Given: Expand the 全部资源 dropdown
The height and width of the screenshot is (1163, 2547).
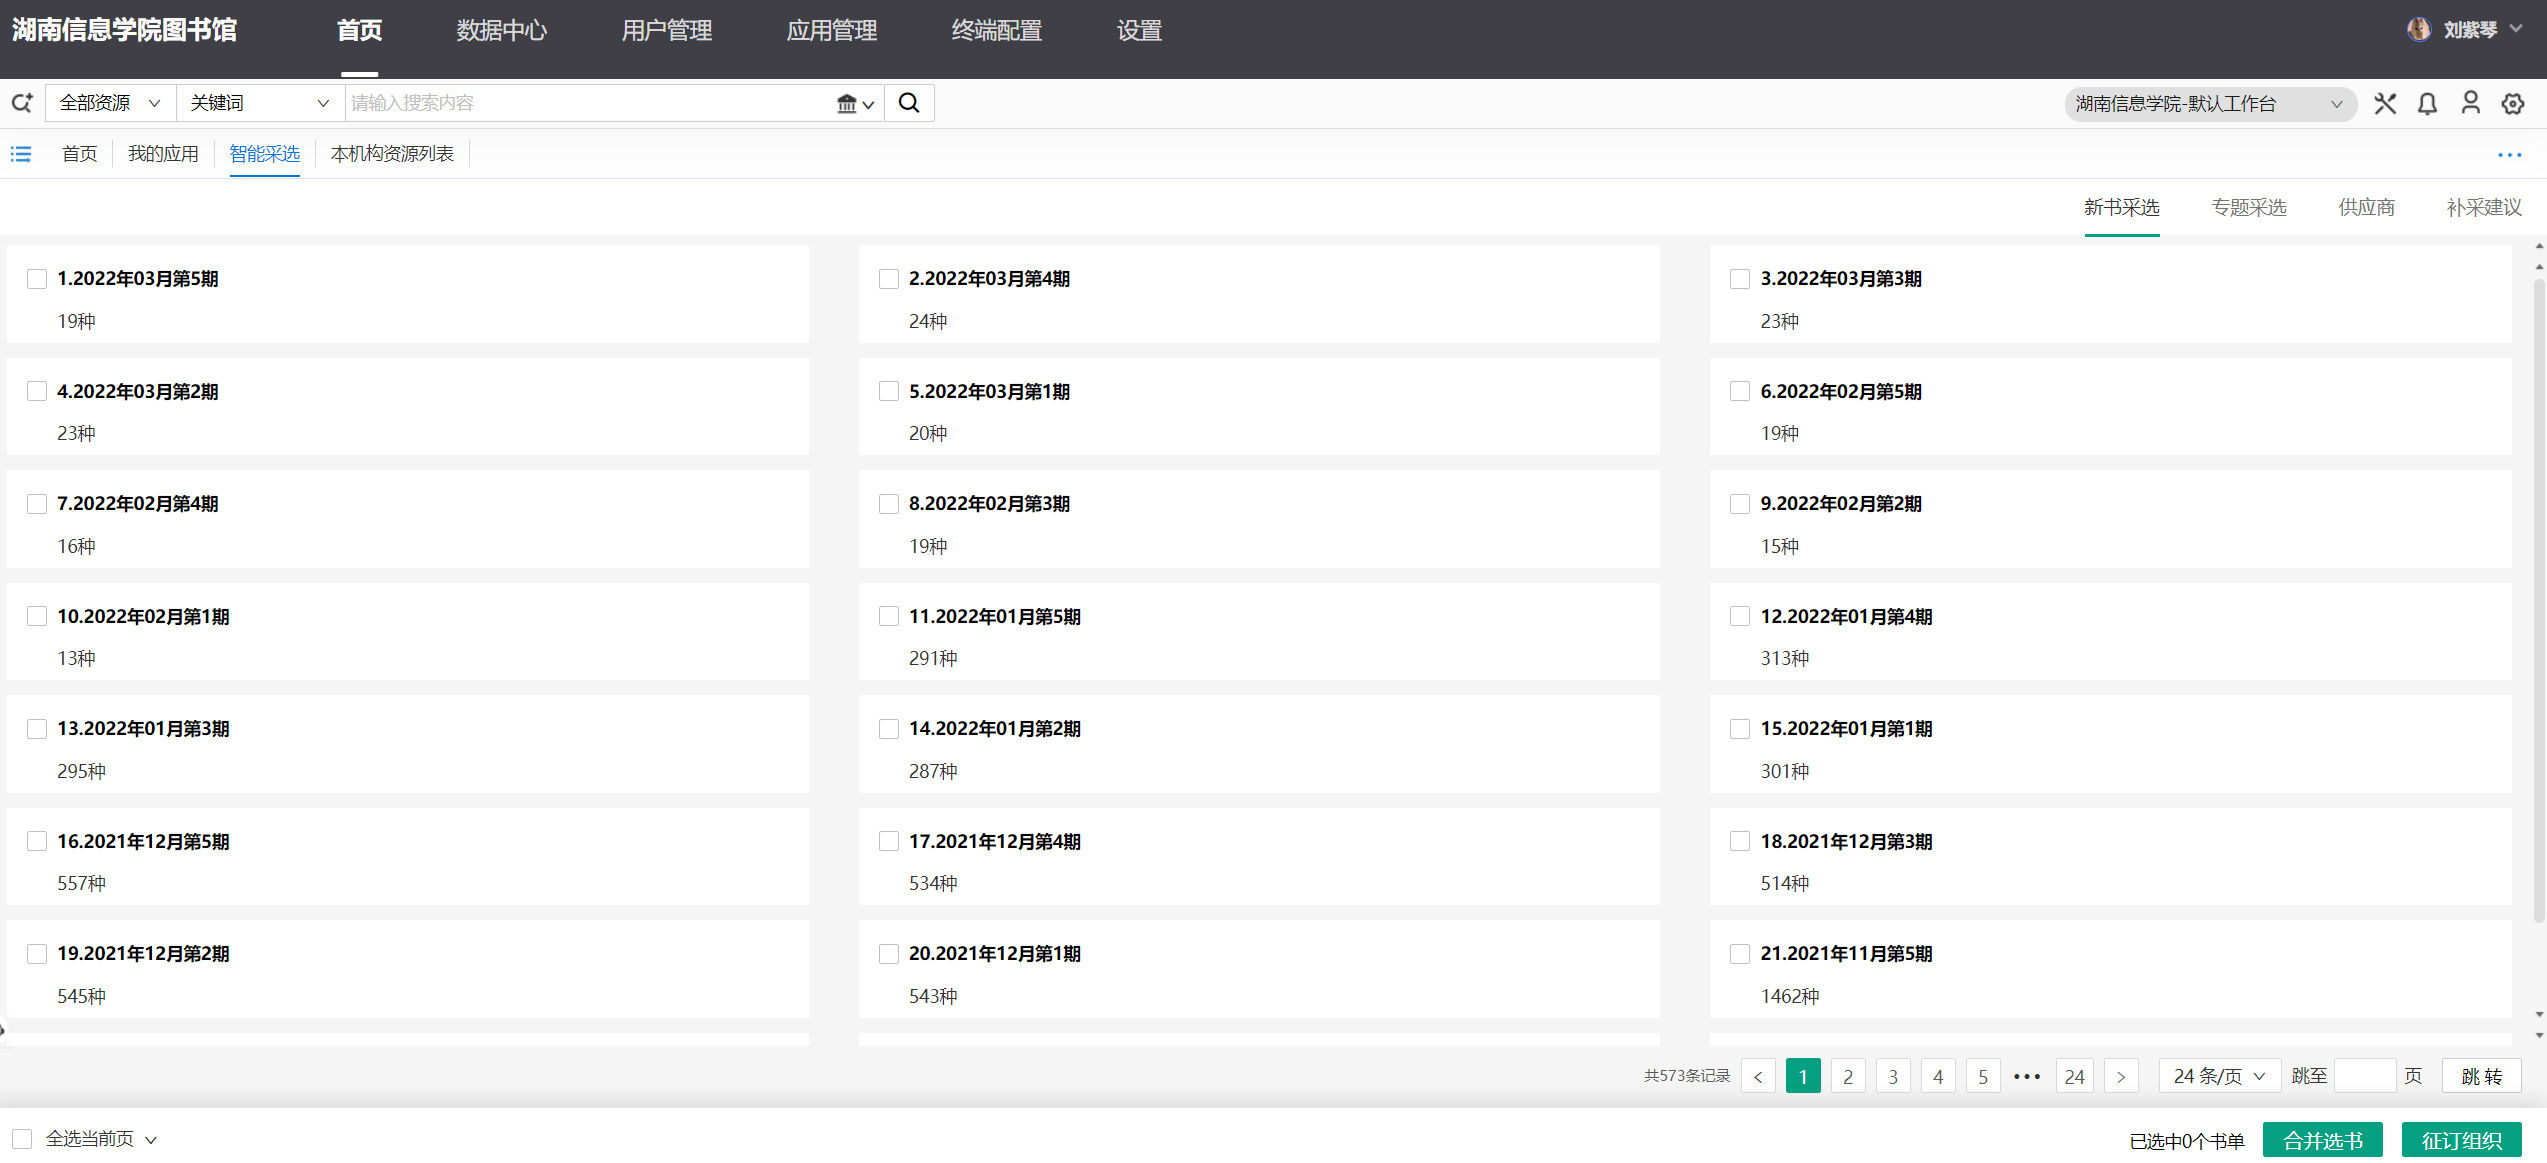Looking at the screenshot, I should pyautogui.click(x=110, y=103).
